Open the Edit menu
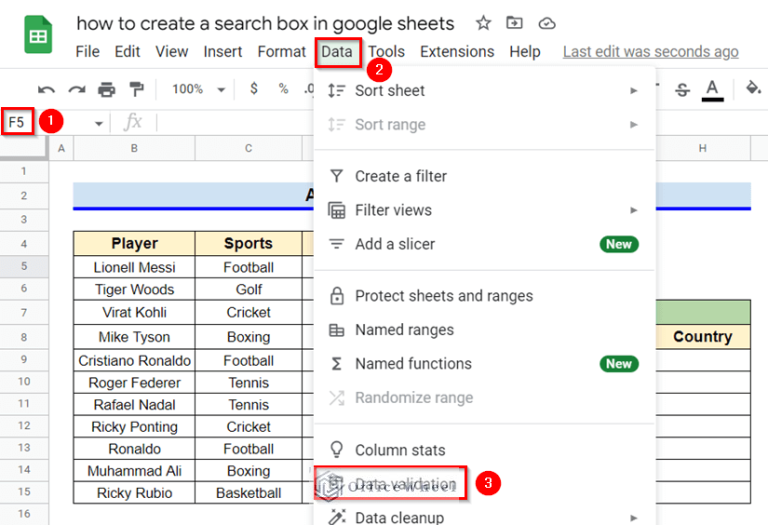This screenshot has width=768, height=525. click(x=127, y=51)
